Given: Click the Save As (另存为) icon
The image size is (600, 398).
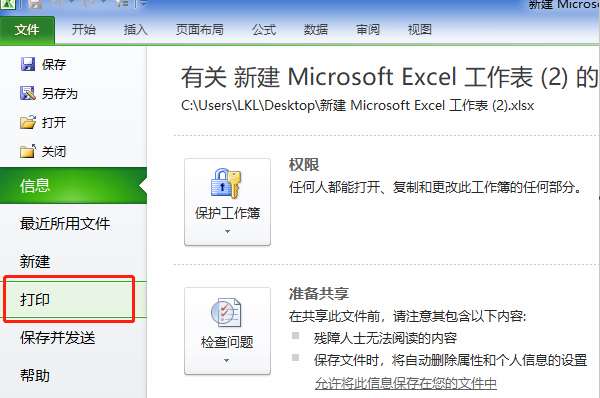Looking at the screenshot, I should coord(28,93).
